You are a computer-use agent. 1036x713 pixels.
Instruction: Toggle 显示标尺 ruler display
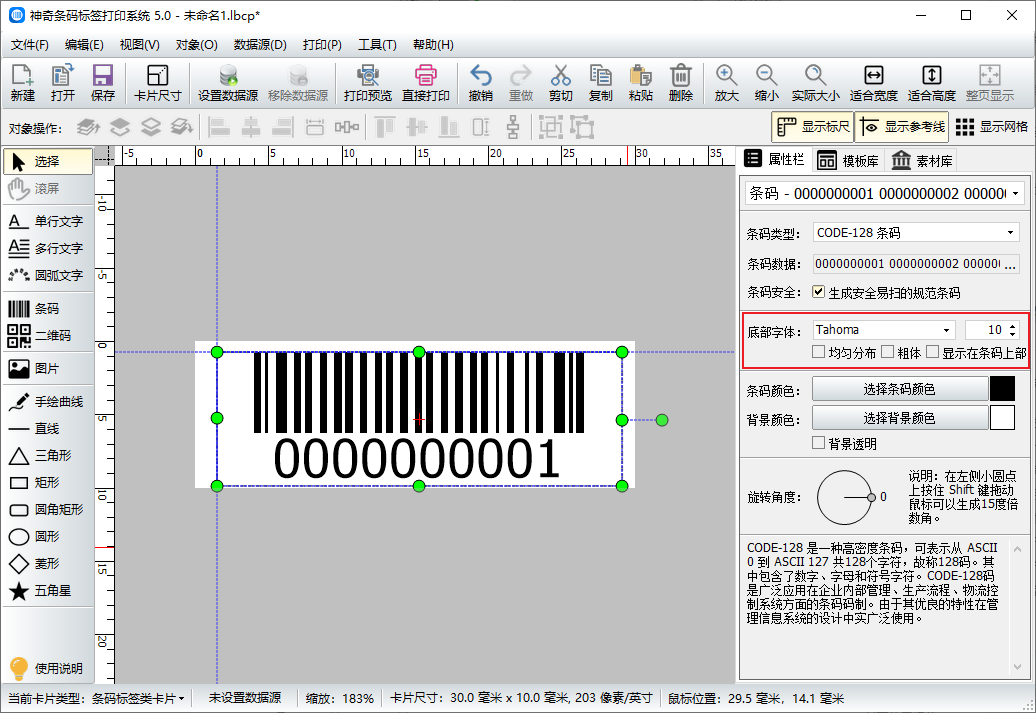point(813,127)
